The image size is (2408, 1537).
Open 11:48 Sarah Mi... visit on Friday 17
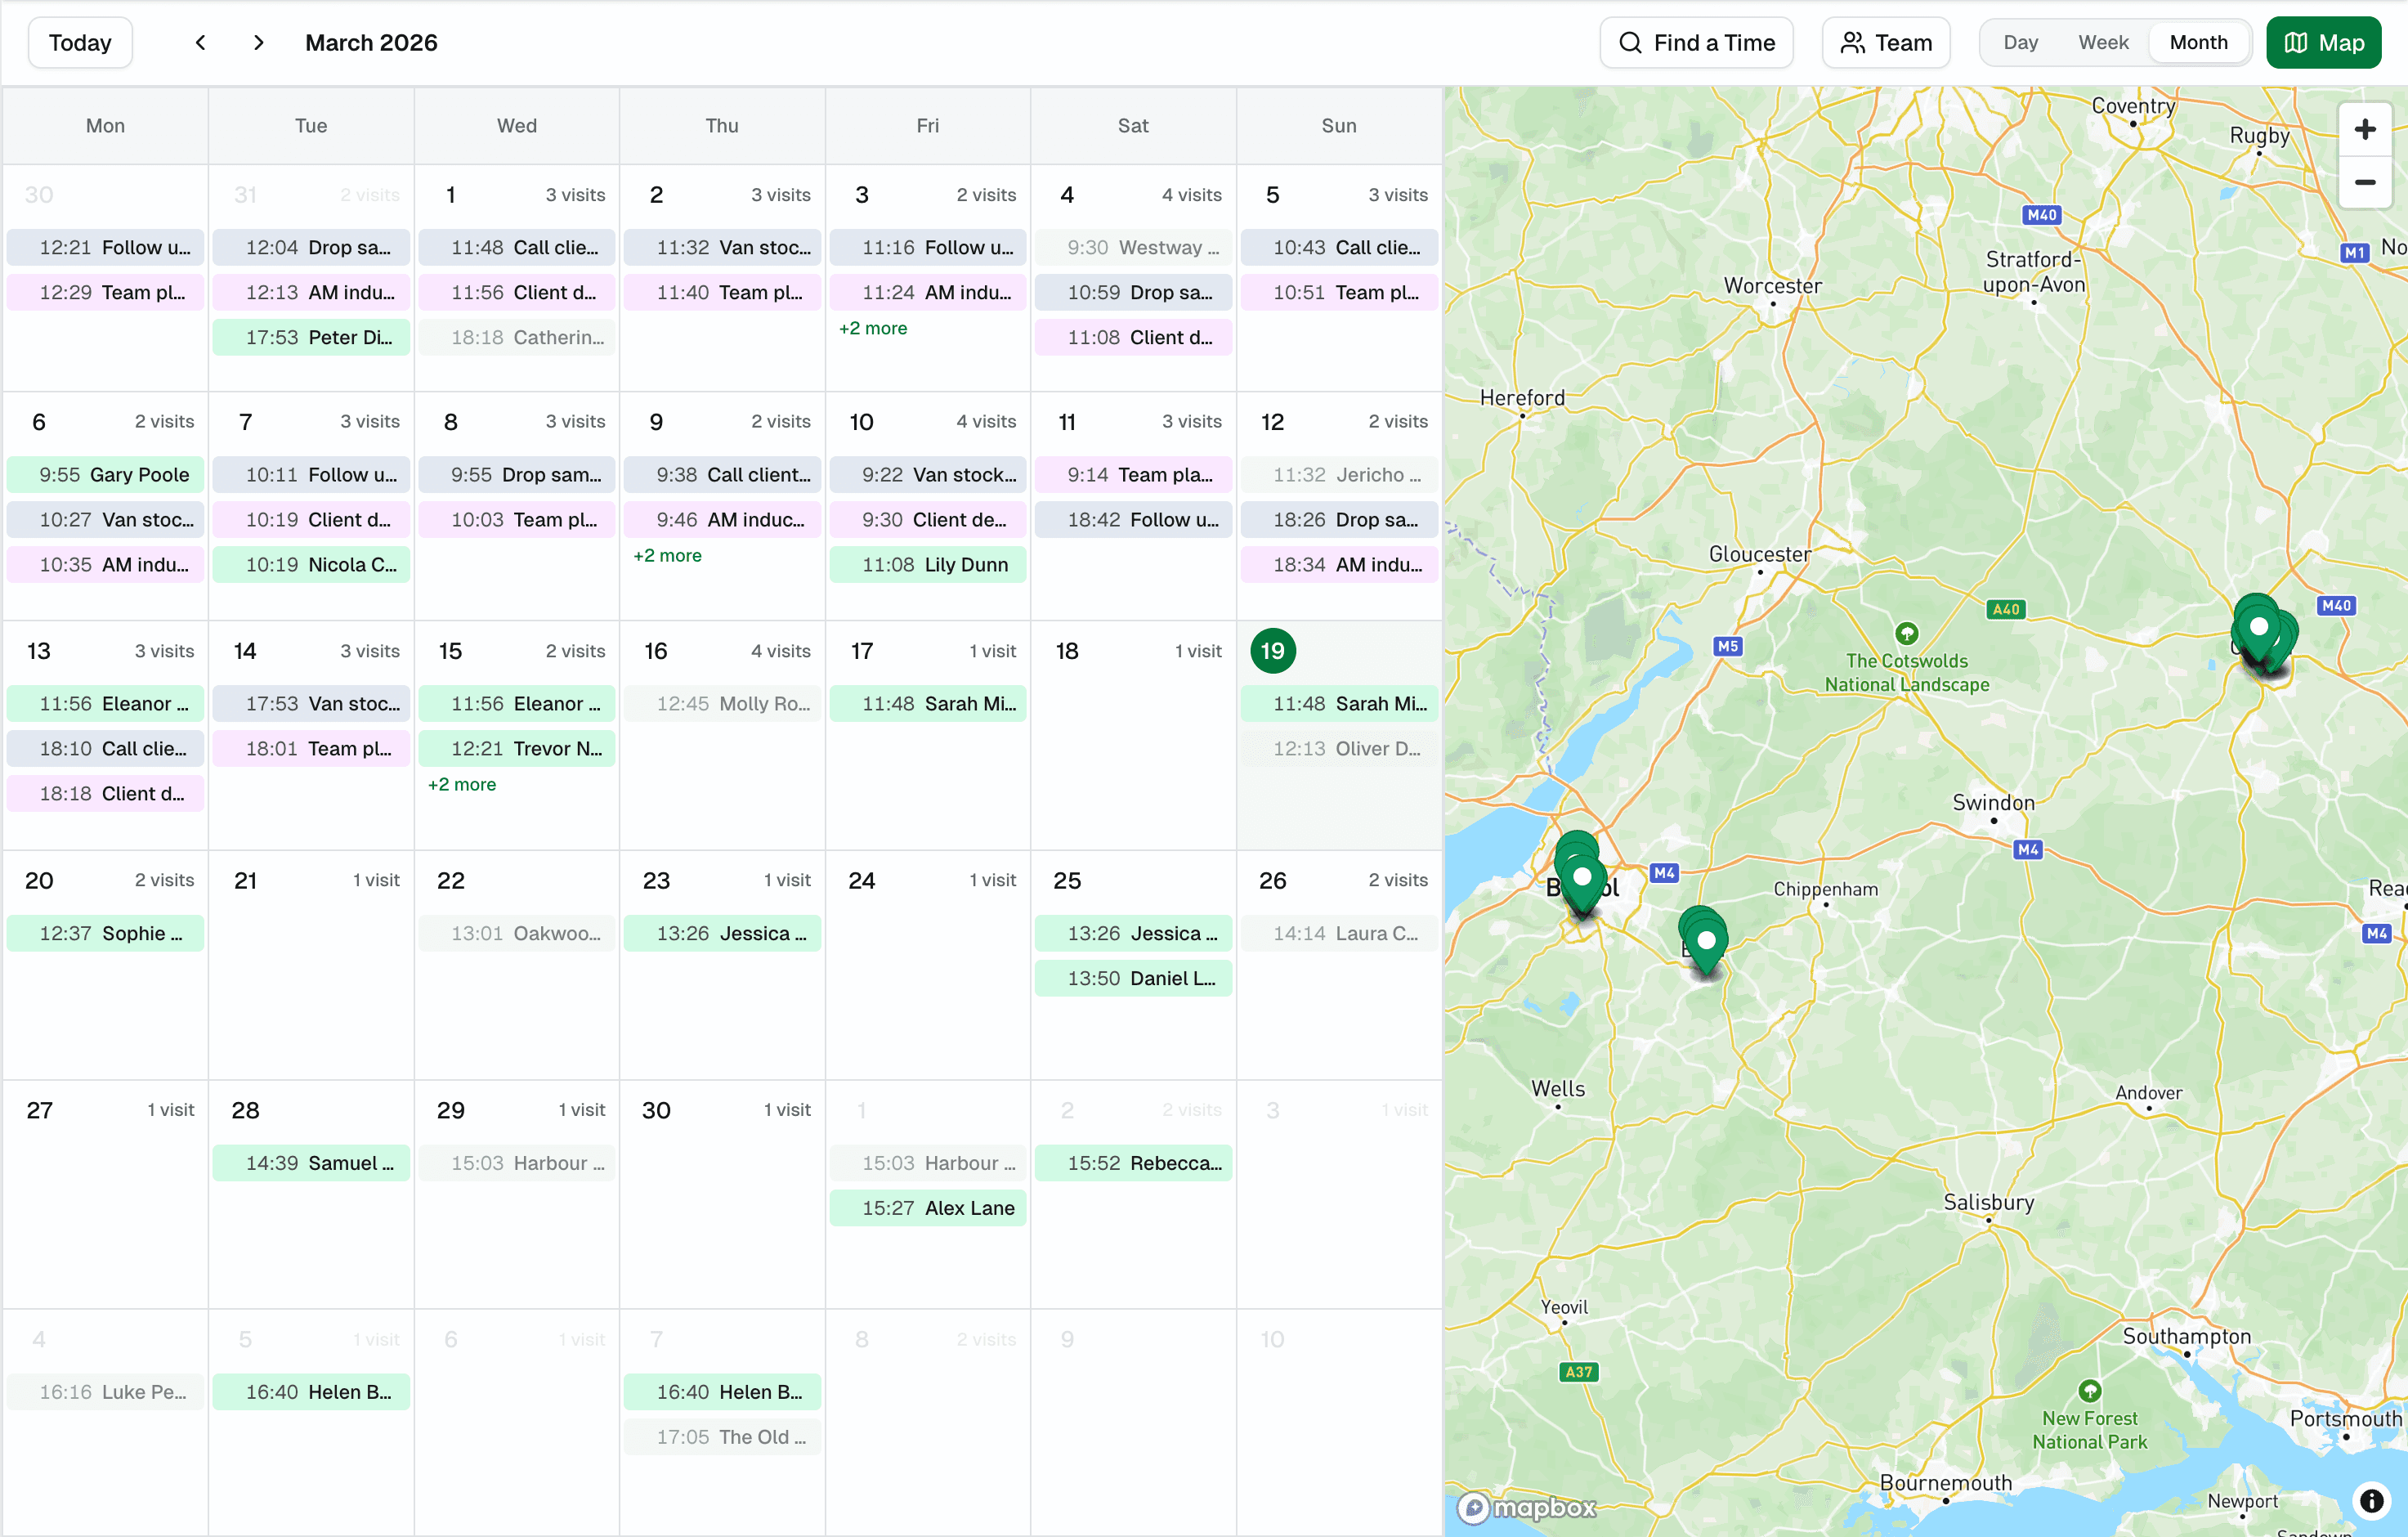point(927,704)
